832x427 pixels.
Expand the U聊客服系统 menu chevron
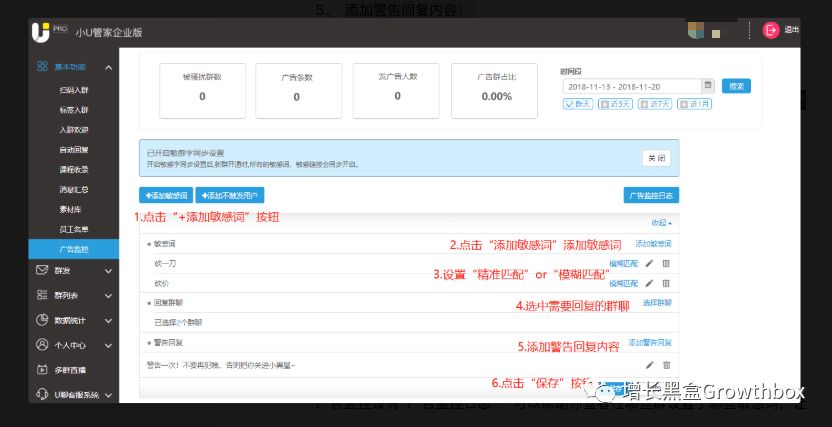(x=108, y=395)
